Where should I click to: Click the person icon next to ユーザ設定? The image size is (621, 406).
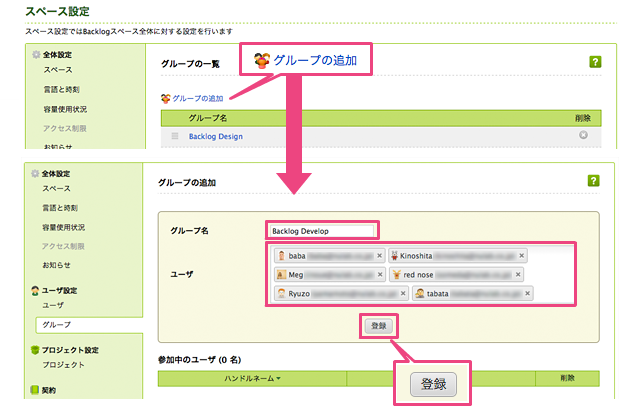35,291
